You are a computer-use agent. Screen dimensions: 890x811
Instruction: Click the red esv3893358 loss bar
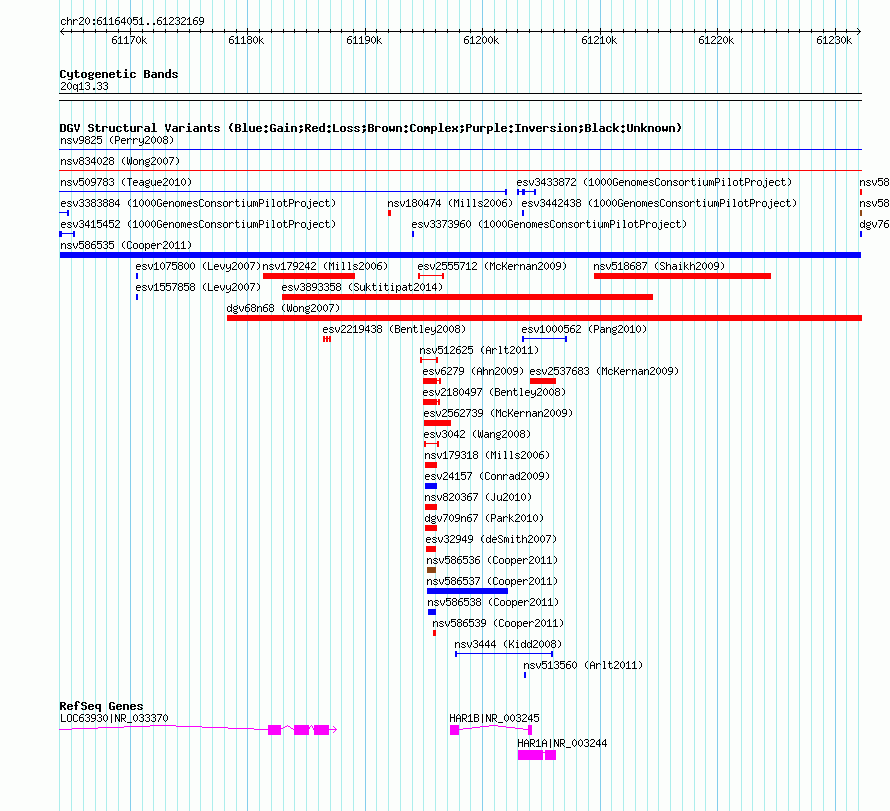tap(467, 297)
